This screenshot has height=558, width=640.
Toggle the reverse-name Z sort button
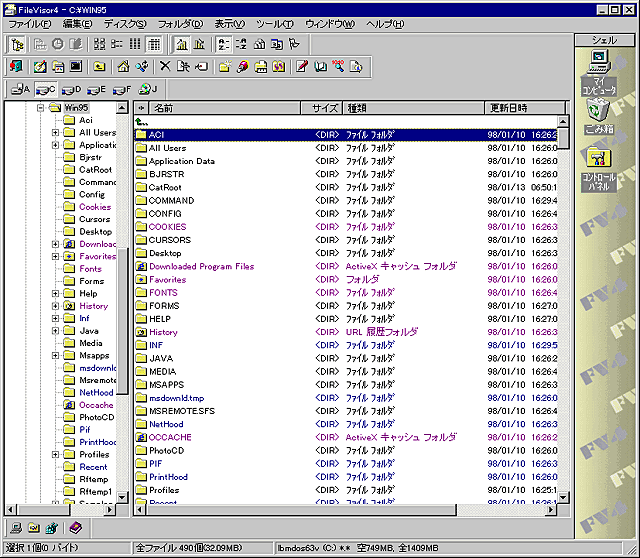point(241,44)
